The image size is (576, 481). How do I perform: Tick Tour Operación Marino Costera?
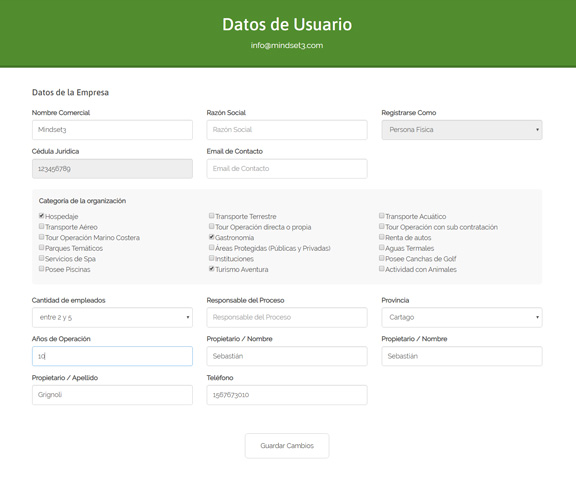coord(42,237)
